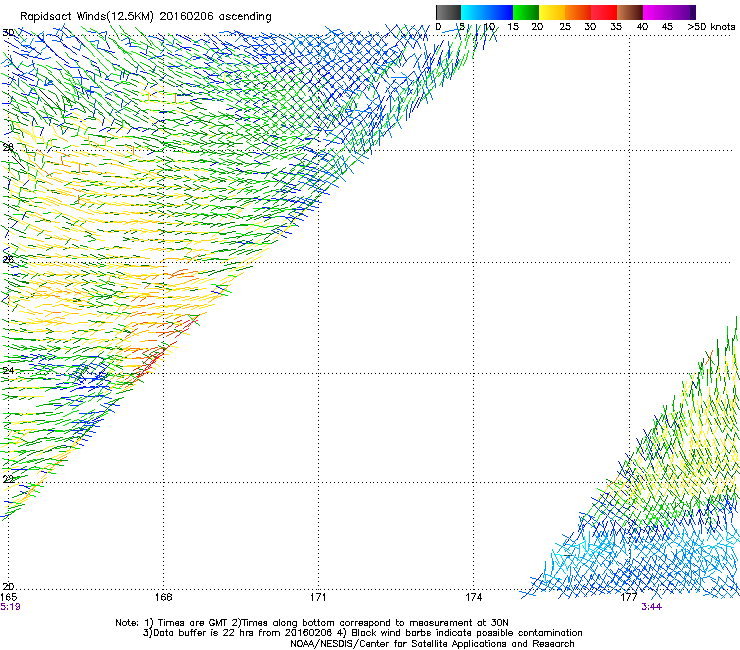740x650 pixels.
Task: Click the brown 35-40 knots color band
Action: click(630, 12)
